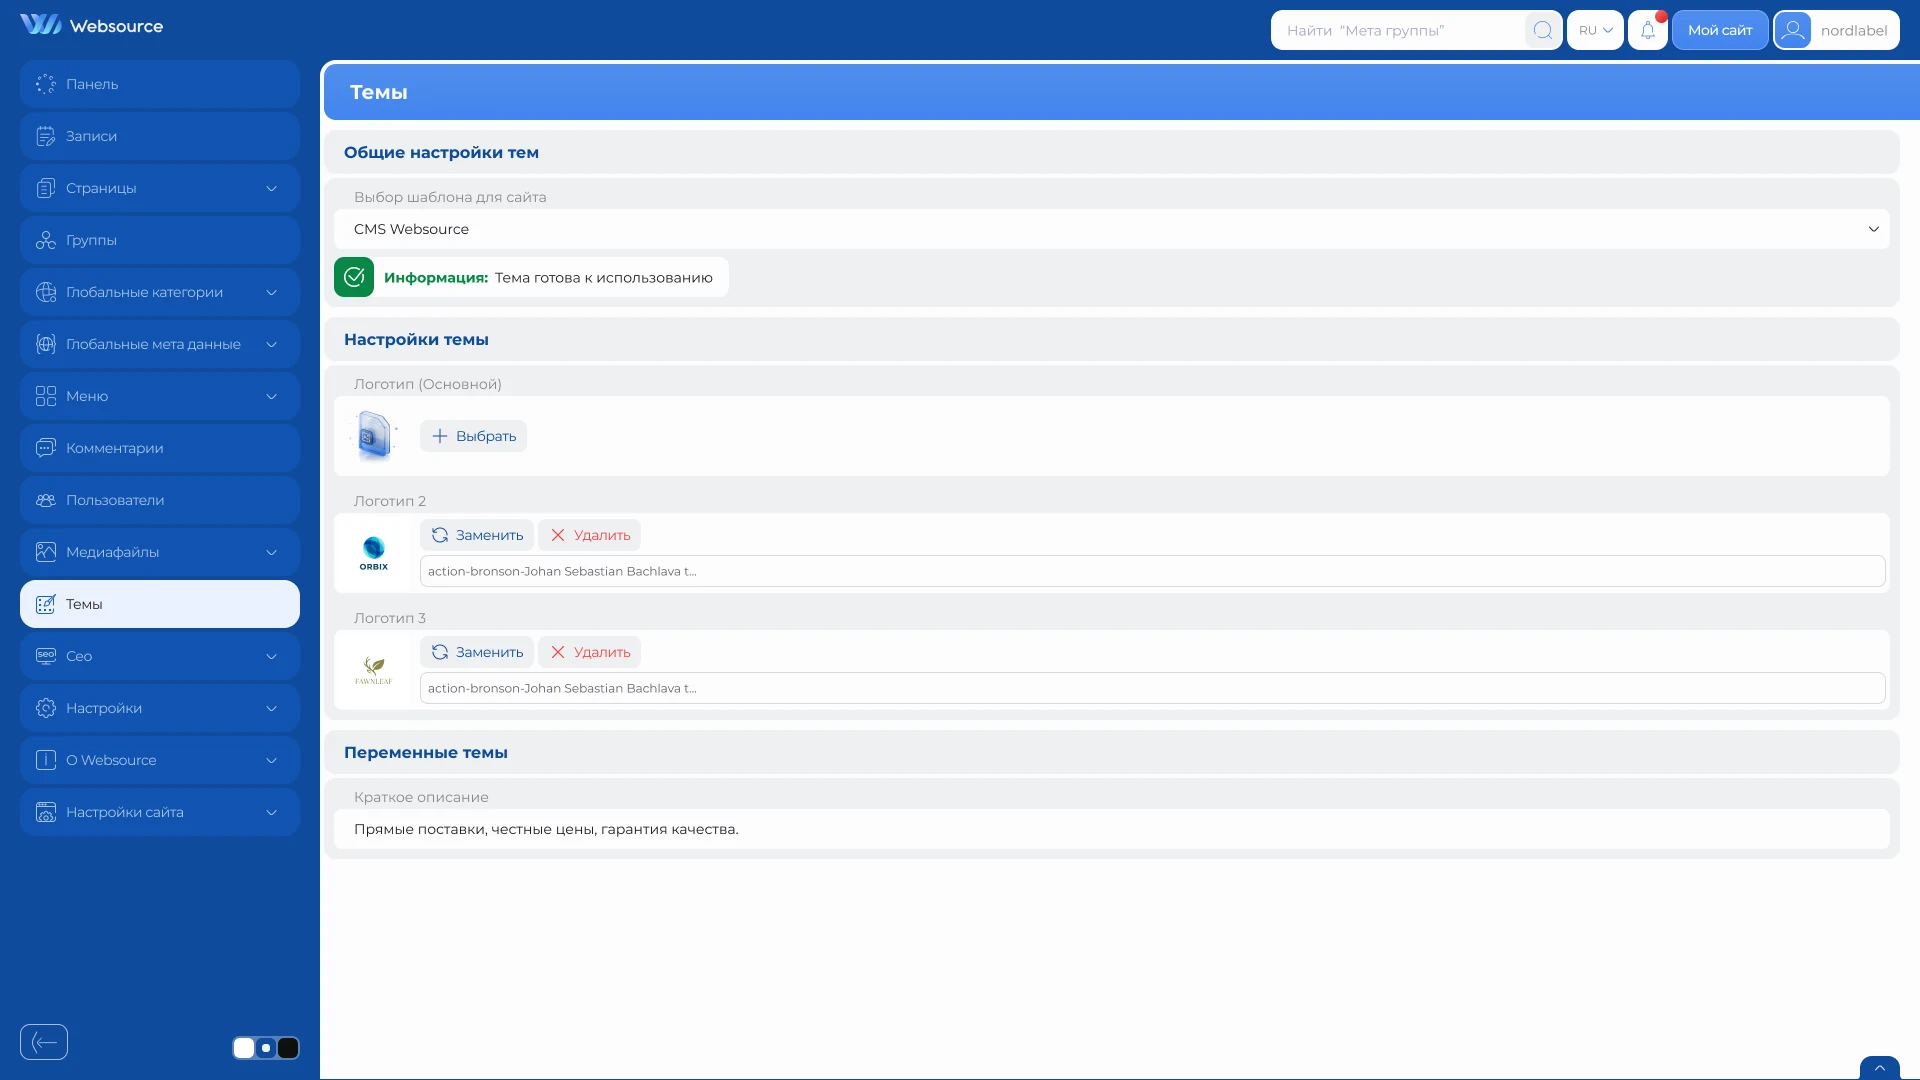The width and height of the screenshot is (1920, 1080).
Task: Click the О Websource info icon
Action: 46,760
